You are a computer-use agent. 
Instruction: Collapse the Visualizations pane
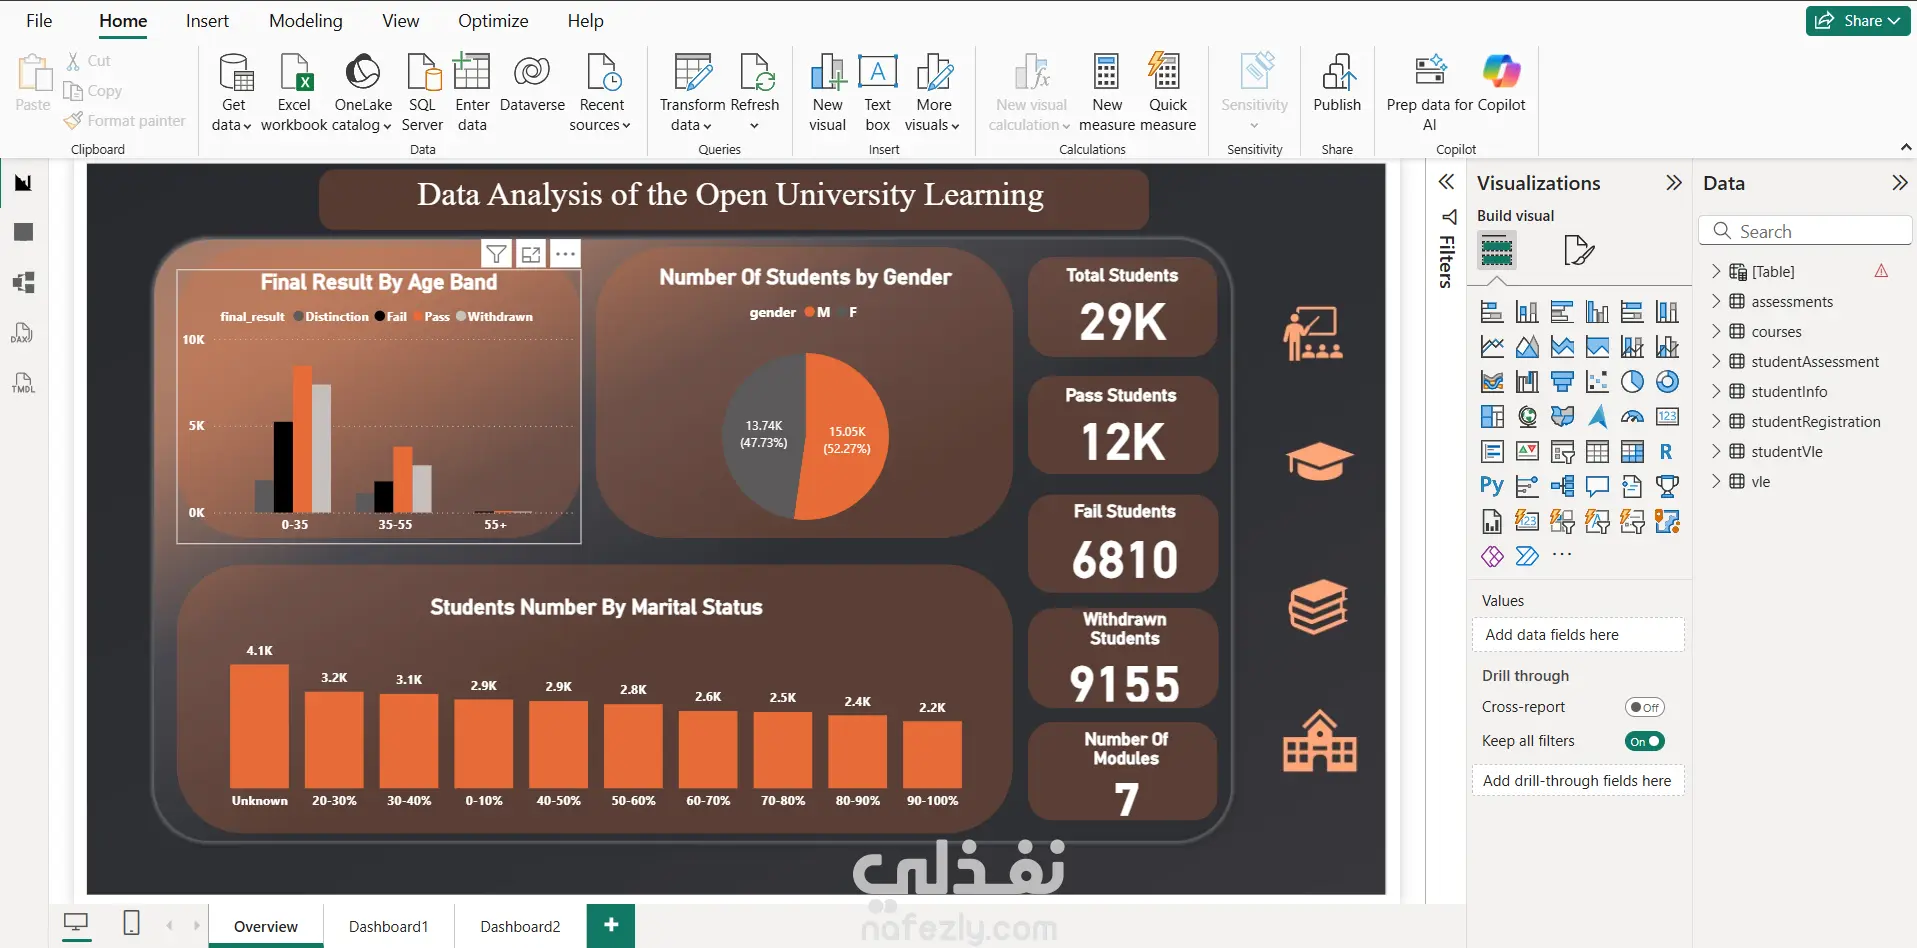[1674, 183]
